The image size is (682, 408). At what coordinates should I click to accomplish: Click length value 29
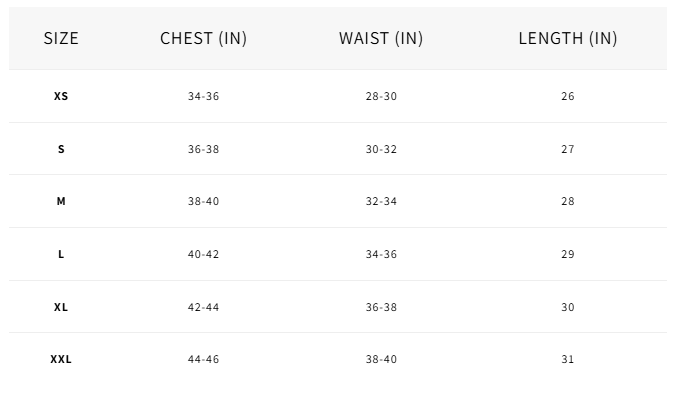[568, 254]
